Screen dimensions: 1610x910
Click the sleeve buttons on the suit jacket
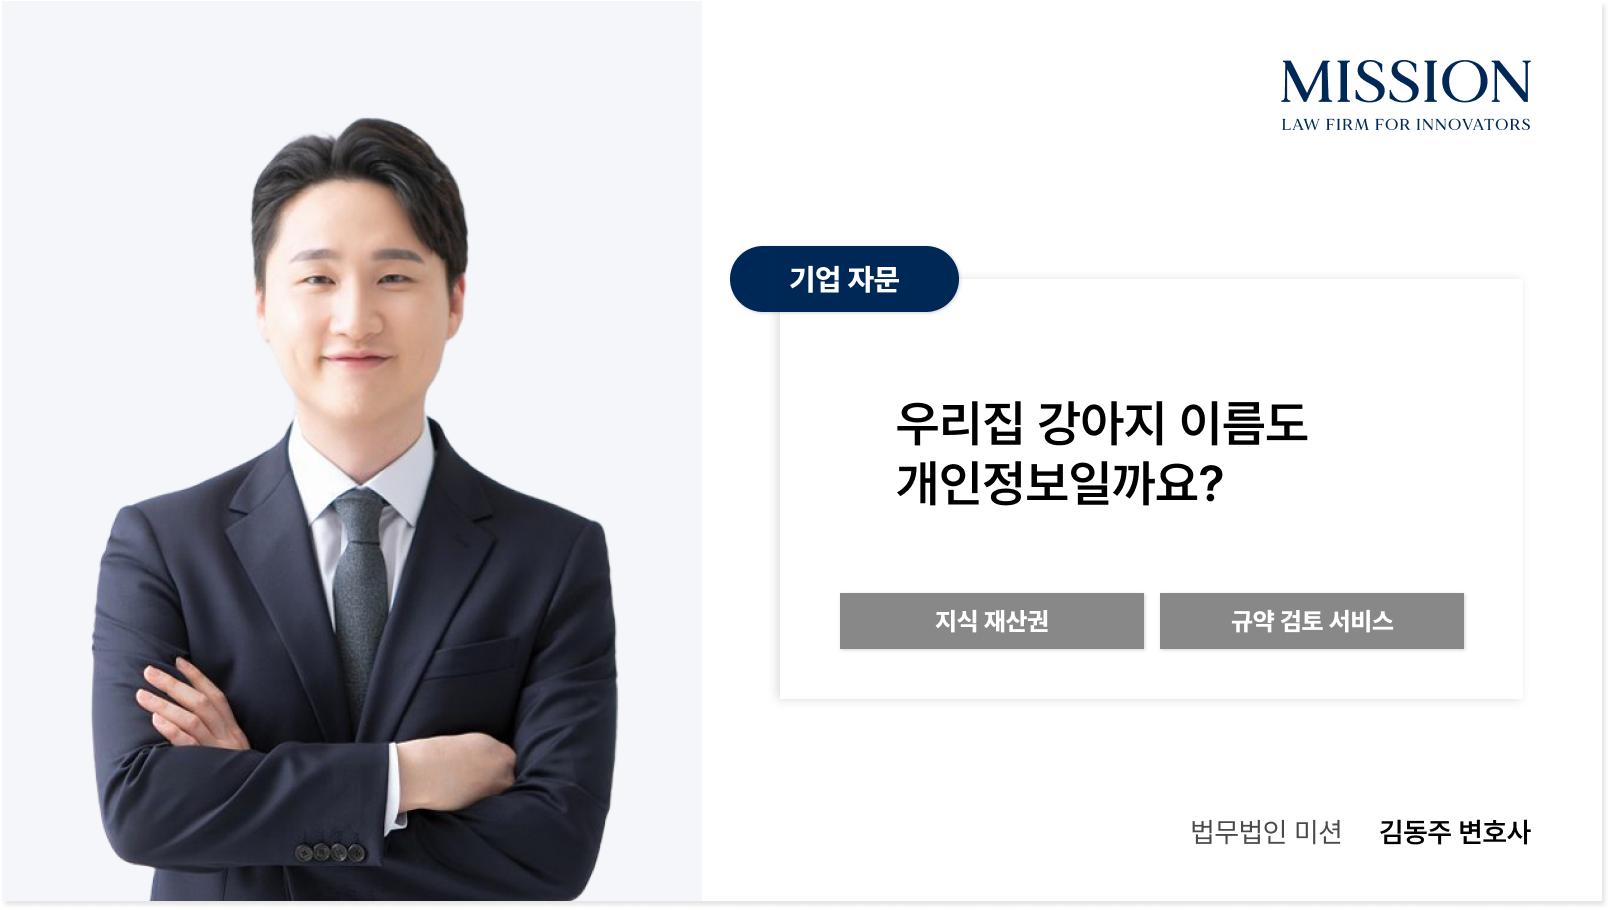(x=329, y=852)
